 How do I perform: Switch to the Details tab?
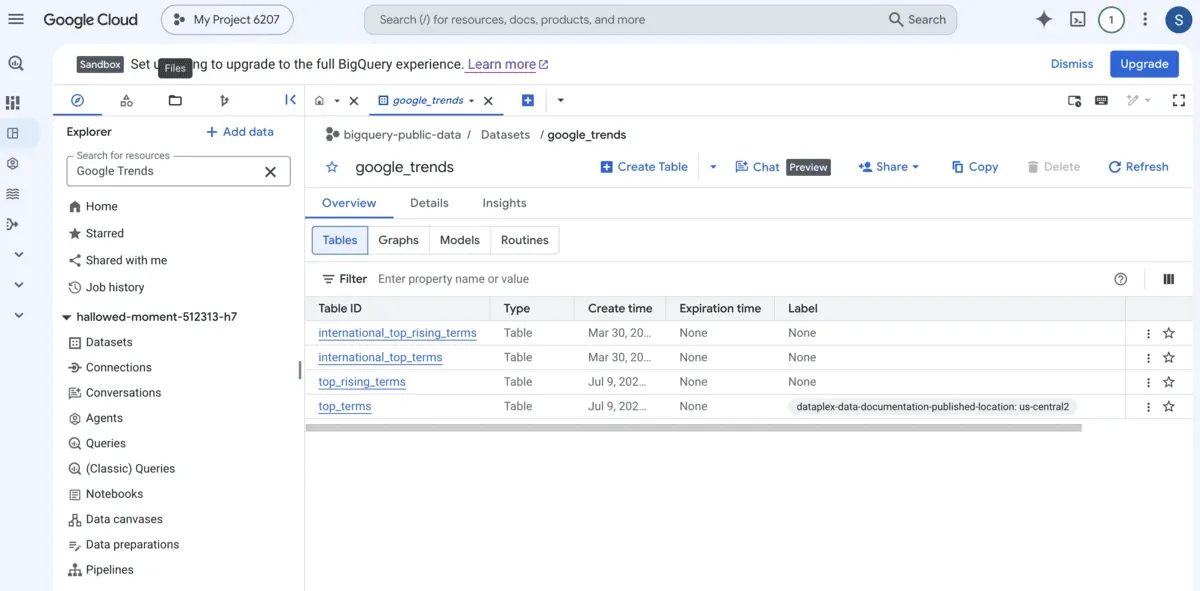click(x=429, y=203)
